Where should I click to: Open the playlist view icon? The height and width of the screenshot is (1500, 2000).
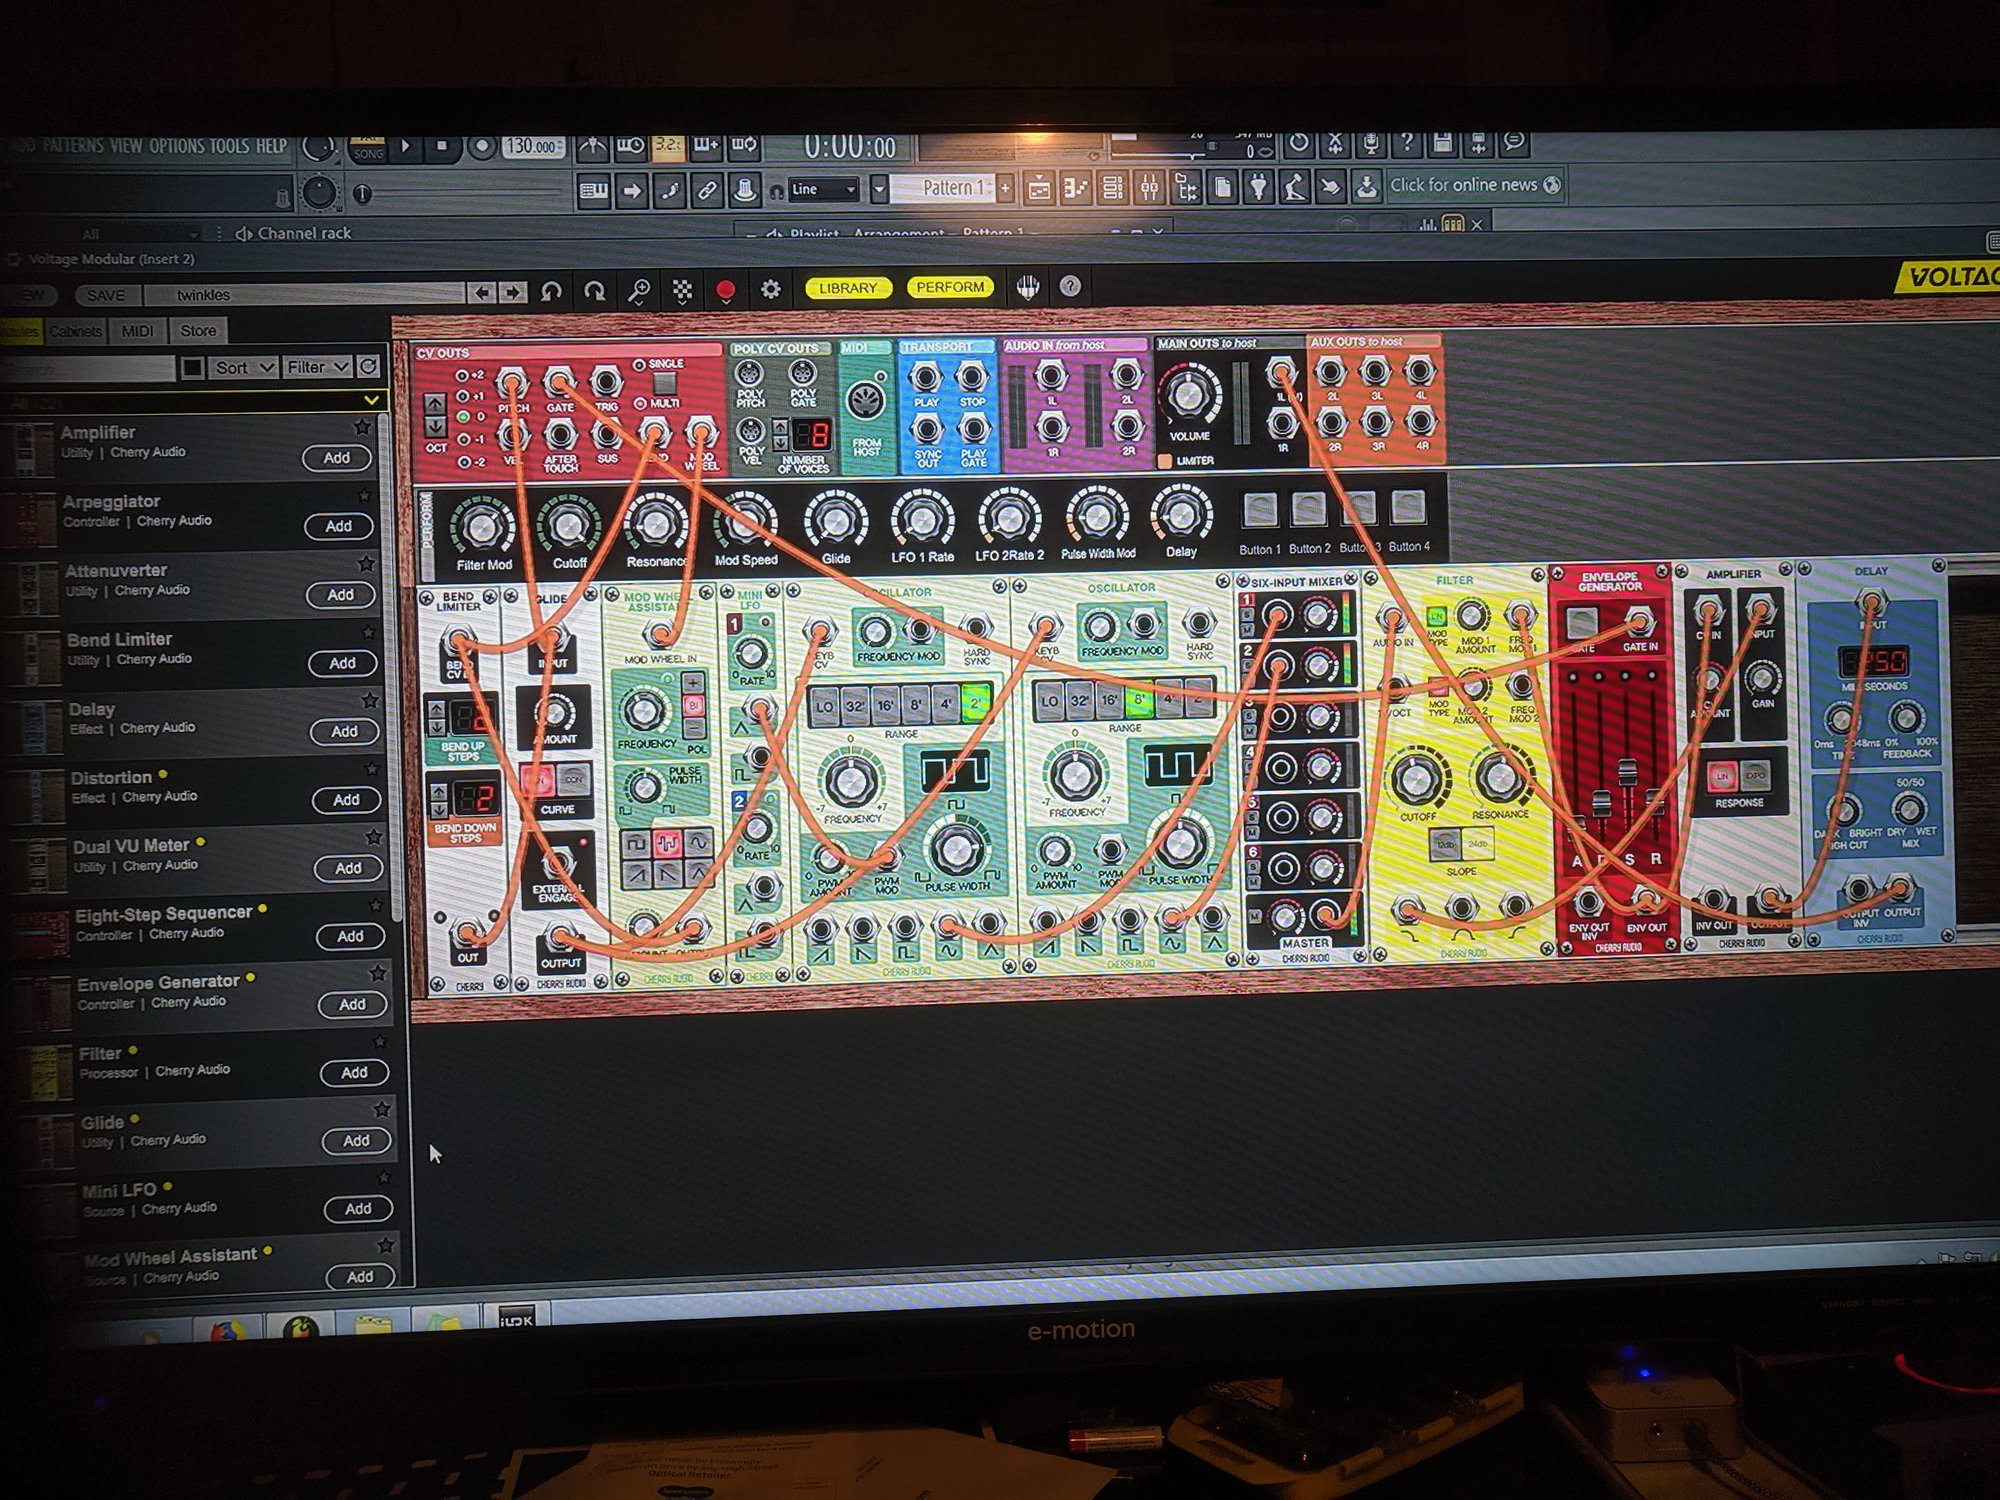pyautogui.click(x=1039, y=188)
